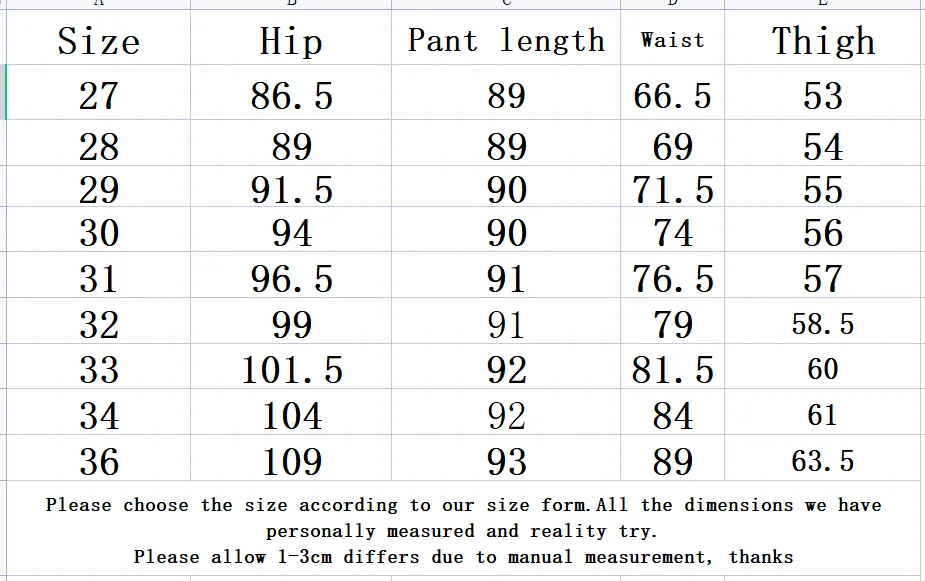
Task: Click the waist value 74 cell
Action: [x=672, y=233]
